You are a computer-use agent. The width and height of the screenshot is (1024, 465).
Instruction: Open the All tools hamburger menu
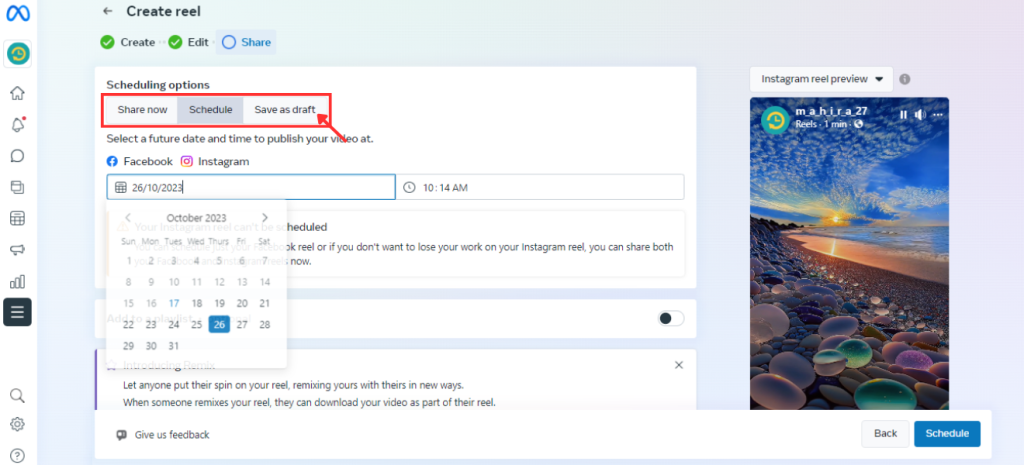[18, 312]
